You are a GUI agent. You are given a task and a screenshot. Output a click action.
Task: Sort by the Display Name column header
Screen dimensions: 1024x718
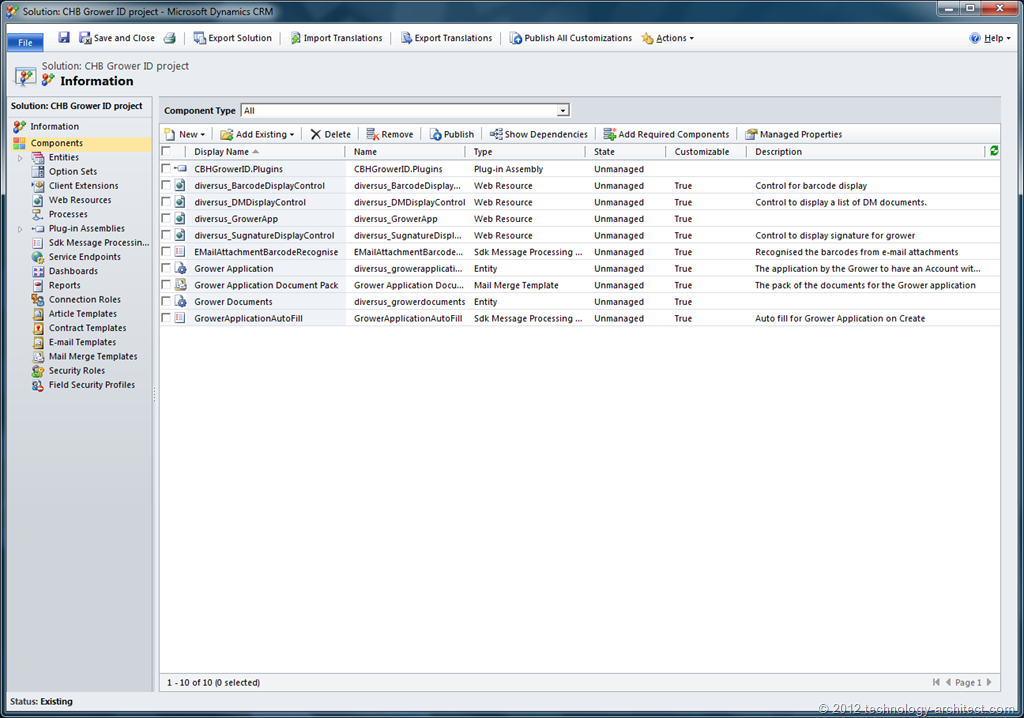[x=221, y=152]
